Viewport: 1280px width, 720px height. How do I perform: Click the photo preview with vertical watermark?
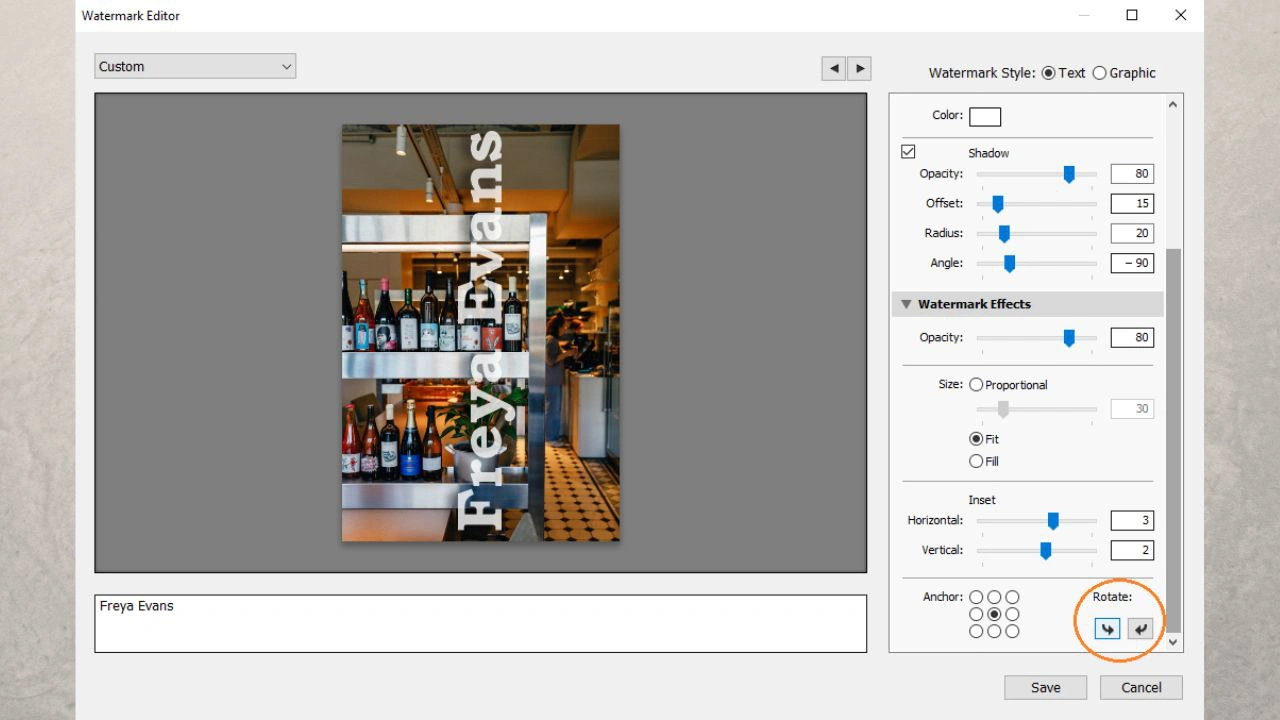[481, 333]
